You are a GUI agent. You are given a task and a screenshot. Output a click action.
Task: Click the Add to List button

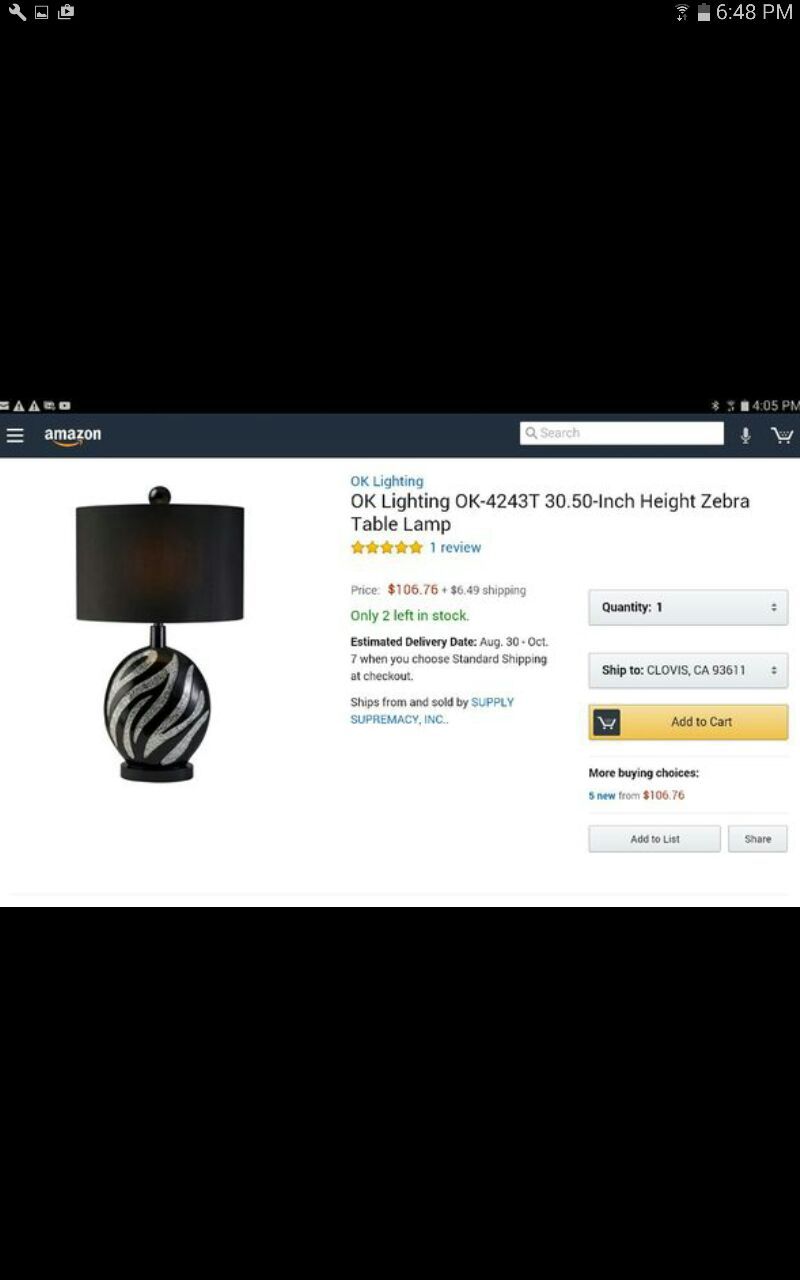[x=654, y=839]
